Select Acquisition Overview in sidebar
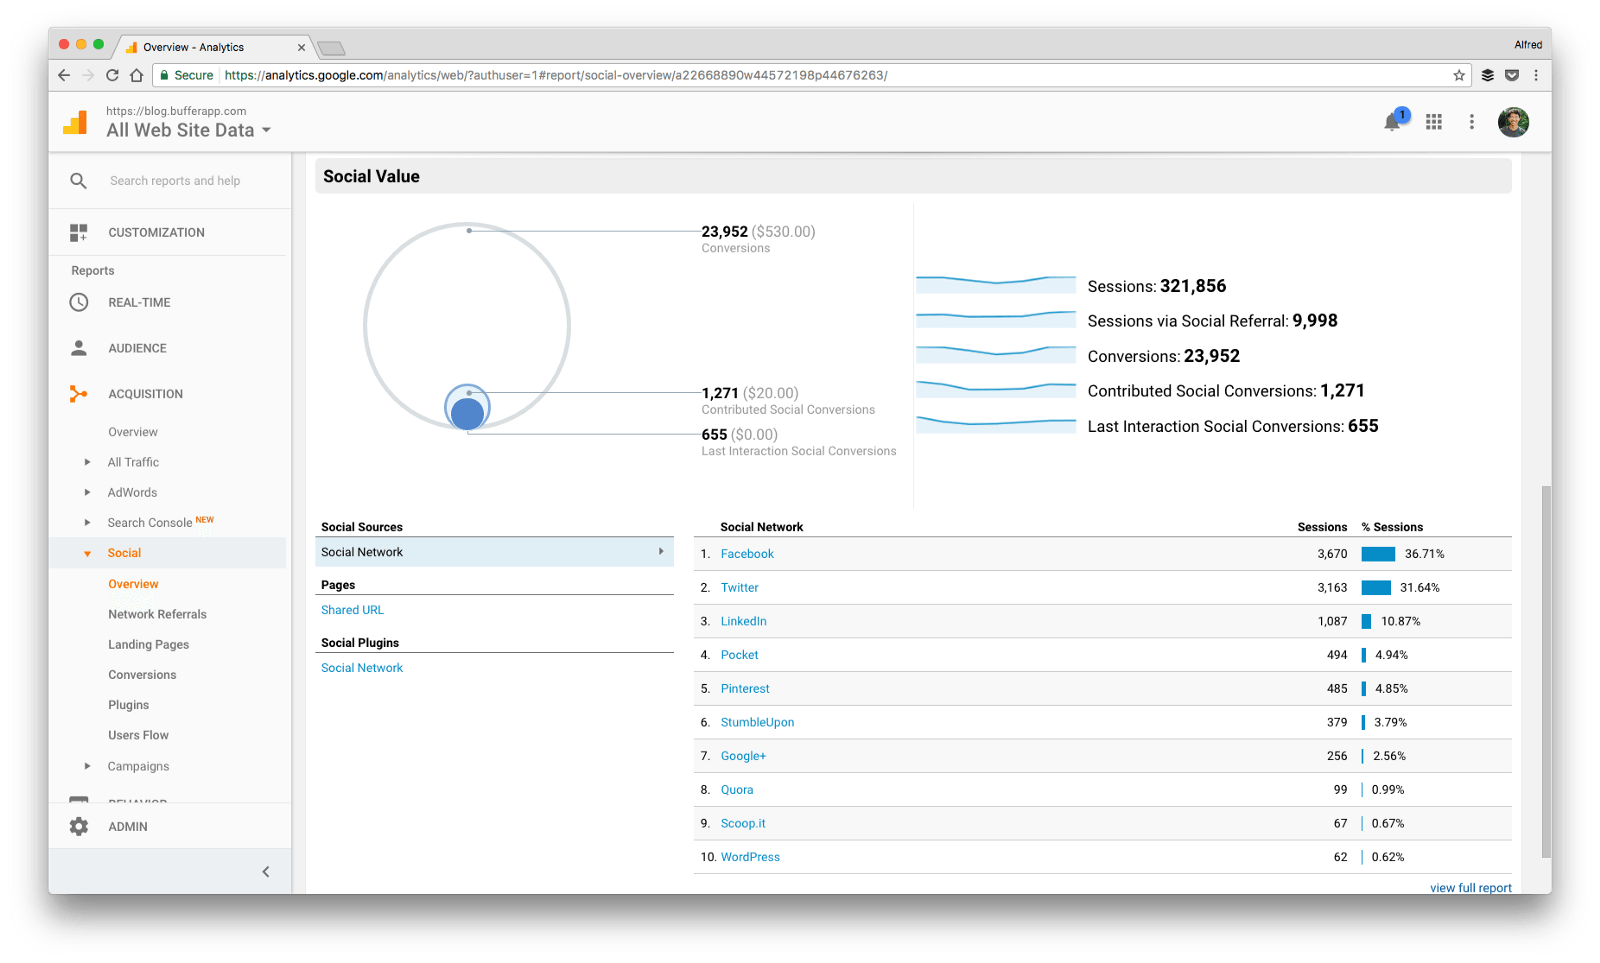This screenshot has width=1600, height=963. coord(133,432)
